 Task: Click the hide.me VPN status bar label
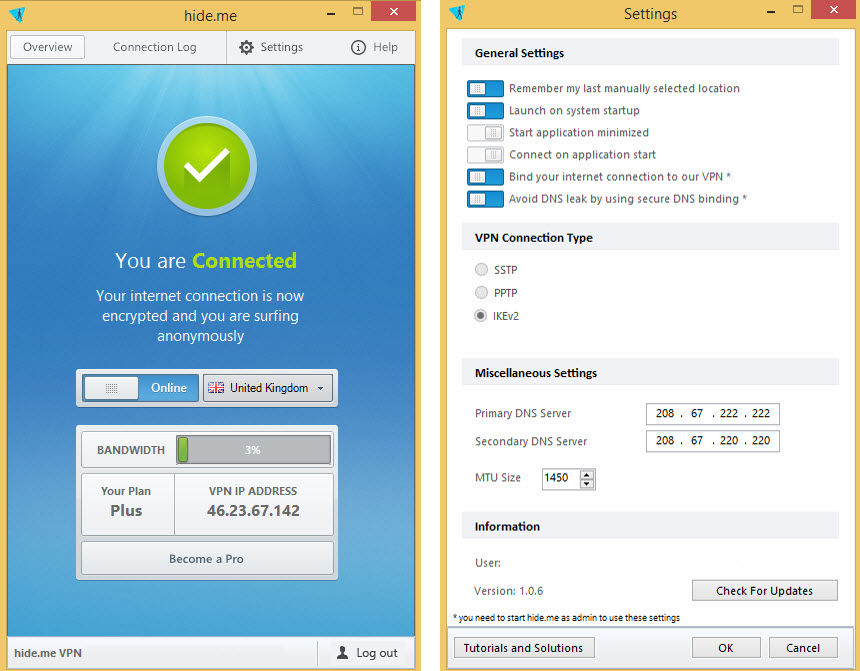[48, 653]
